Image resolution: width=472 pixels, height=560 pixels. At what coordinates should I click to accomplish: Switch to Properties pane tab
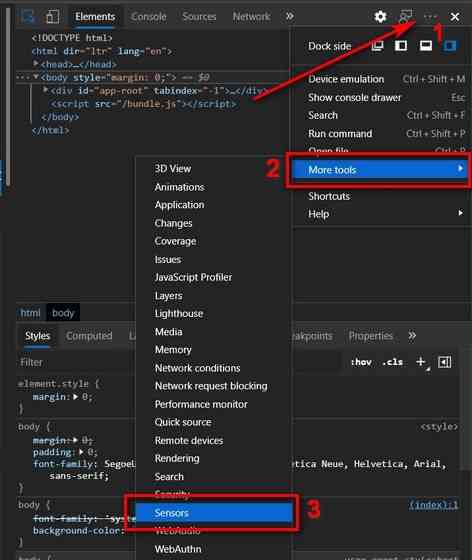pyautogui.click(x=371, y=336)
